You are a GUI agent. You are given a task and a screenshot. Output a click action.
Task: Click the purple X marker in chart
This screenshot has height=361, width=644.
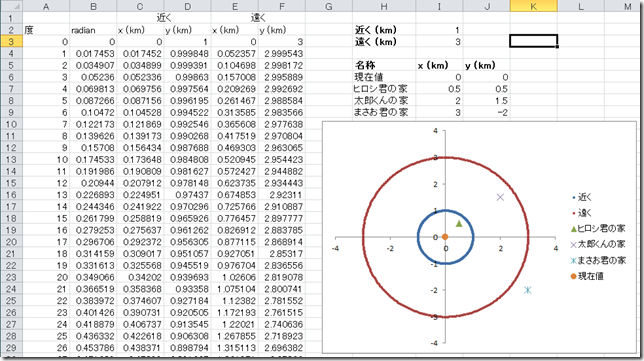[x=500, y=197]
